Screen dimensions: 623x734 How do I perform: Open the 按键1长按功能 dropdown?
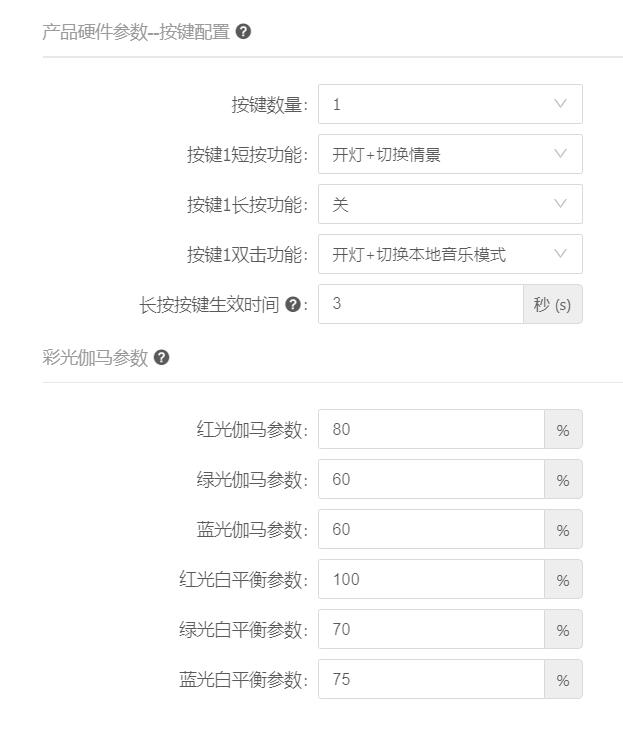tap(440, 204)
